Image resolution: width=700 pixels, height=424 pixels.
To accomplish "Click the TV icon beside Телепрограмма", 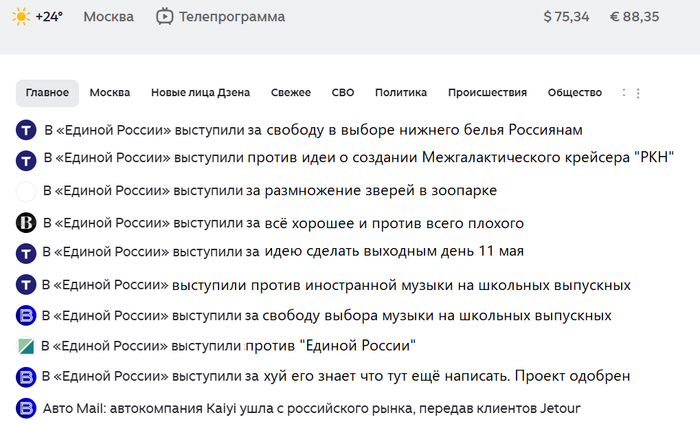I will (x=164, y=17).
